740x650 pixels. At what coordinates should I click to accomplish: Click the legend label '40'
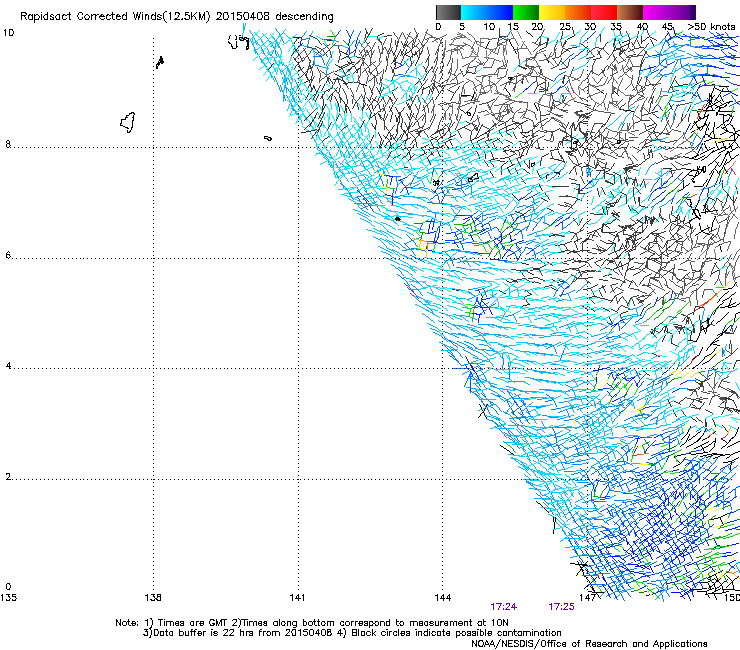coord(642,27)
